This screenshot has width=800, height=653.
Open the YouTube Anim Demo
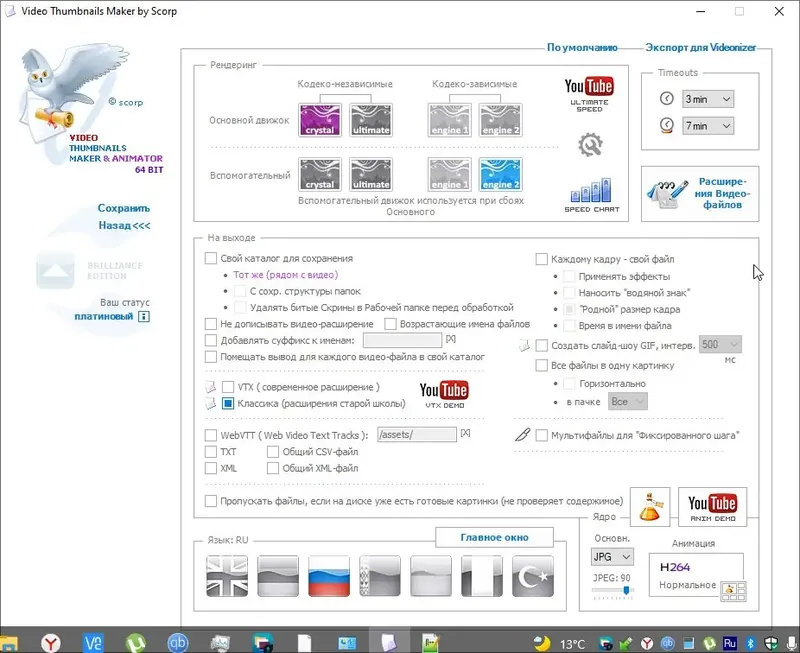[714, 506]
